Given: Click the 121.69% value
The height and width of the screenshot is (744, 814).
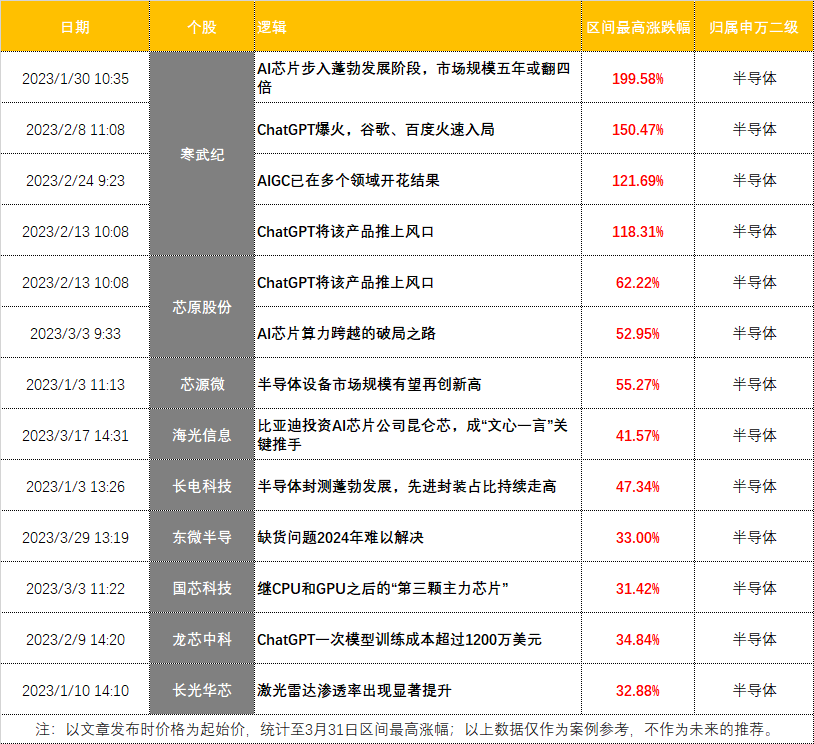Looking at the screenshot, I should (x=637, y=180).
